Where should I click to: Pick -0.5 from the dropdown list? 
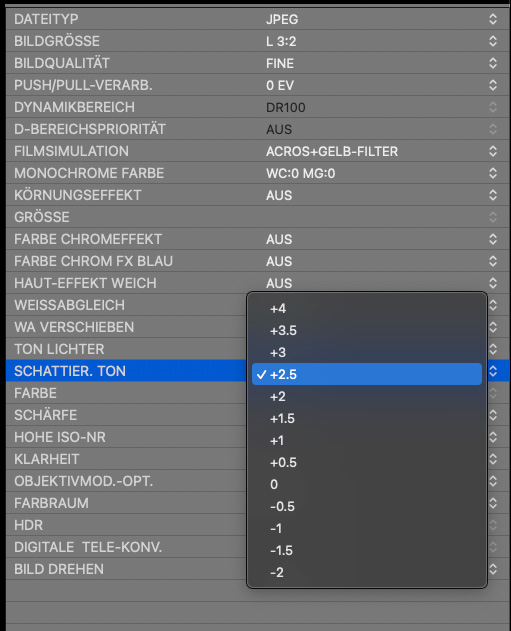coord(367,506)
